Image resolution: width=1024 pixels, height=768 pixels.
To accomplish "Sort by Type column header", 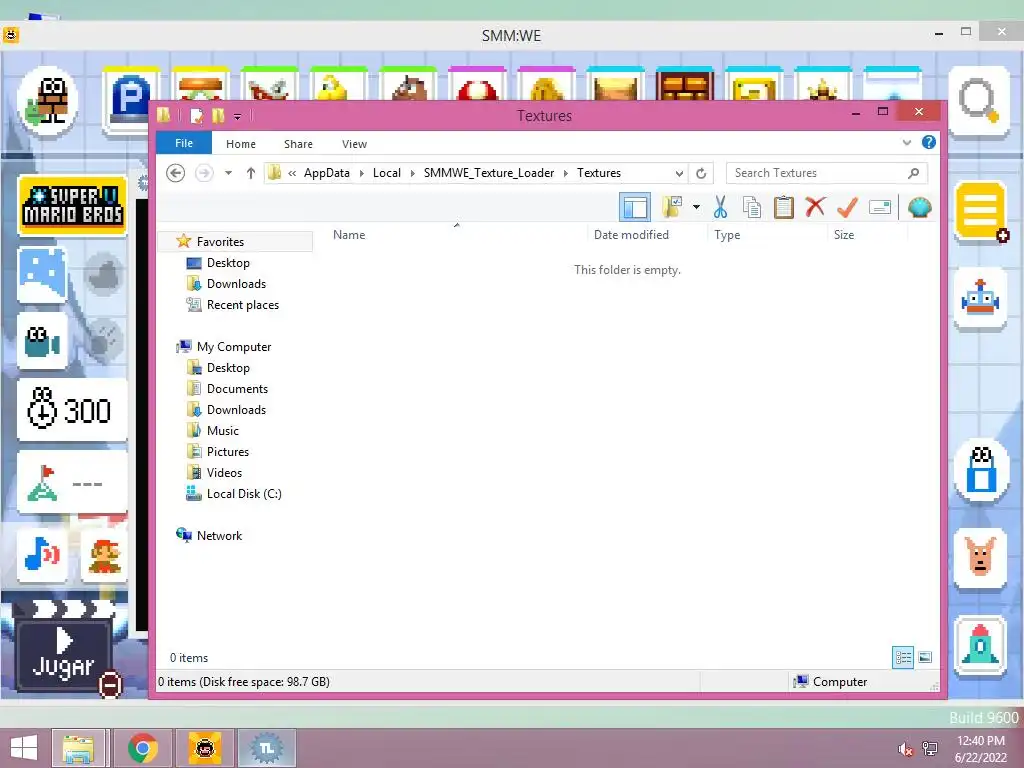I will pyautogui.click(x=727, y=234).
